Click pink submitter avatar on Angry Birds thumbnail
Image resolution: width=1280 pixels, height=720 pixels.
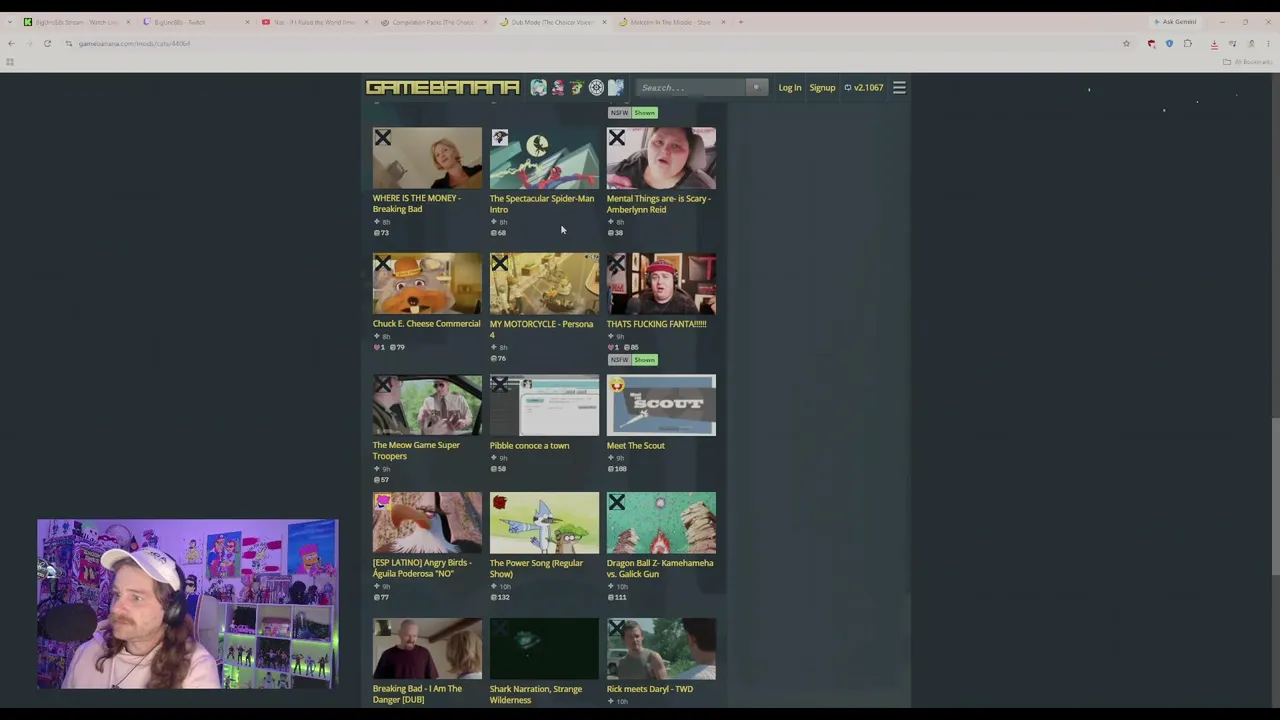click(x=383, y=502)
